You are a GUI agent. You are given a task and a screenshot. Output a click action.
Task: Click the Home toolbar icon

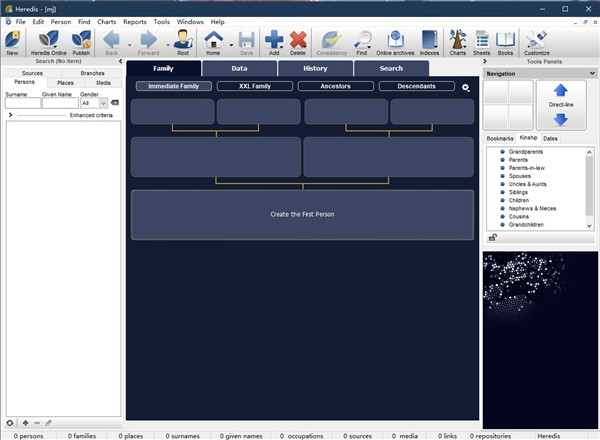coord(213,42)
